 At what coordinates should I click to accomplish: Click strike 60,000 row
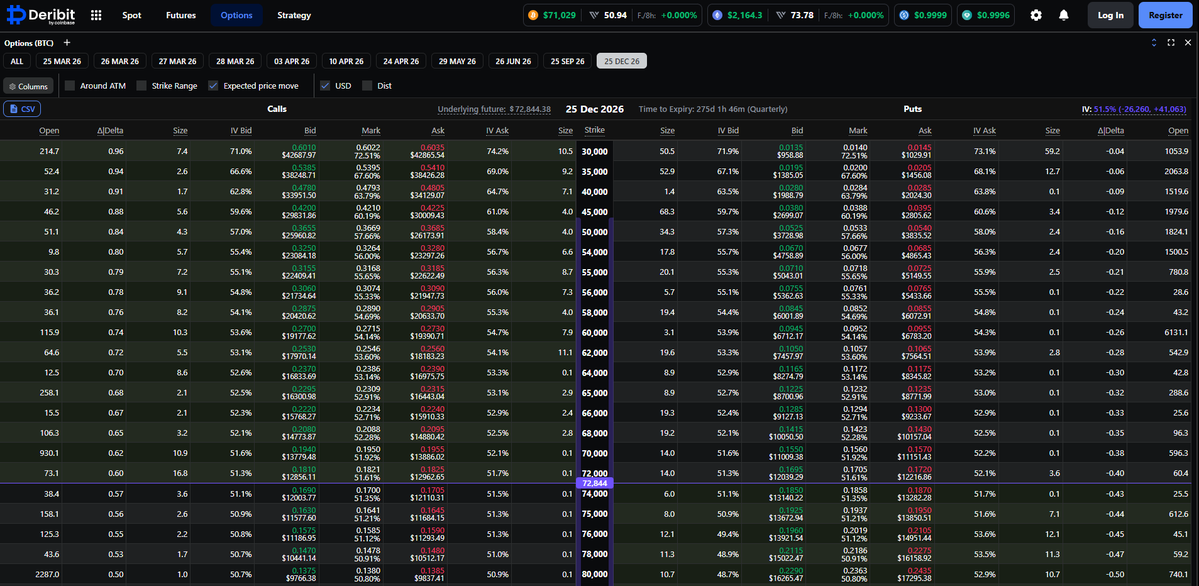[x=596, y=332]
